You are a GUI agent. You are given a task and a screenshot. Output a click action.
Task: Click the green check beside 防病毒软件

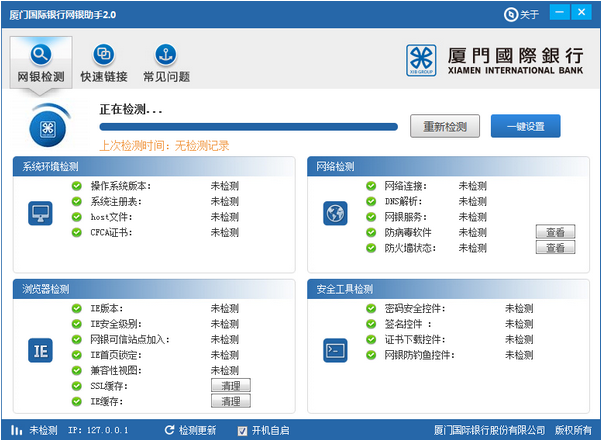(x=371, y=232)
